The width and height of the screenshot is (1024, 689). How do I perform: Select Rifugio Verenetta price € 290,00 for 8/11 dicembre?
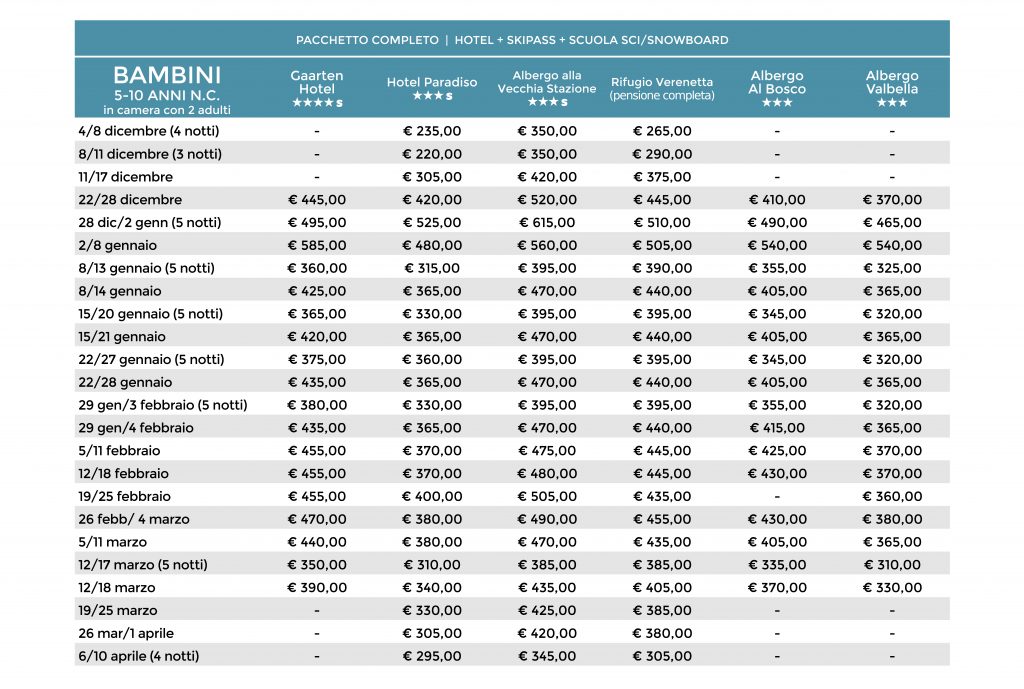click(x=662, y=154)
